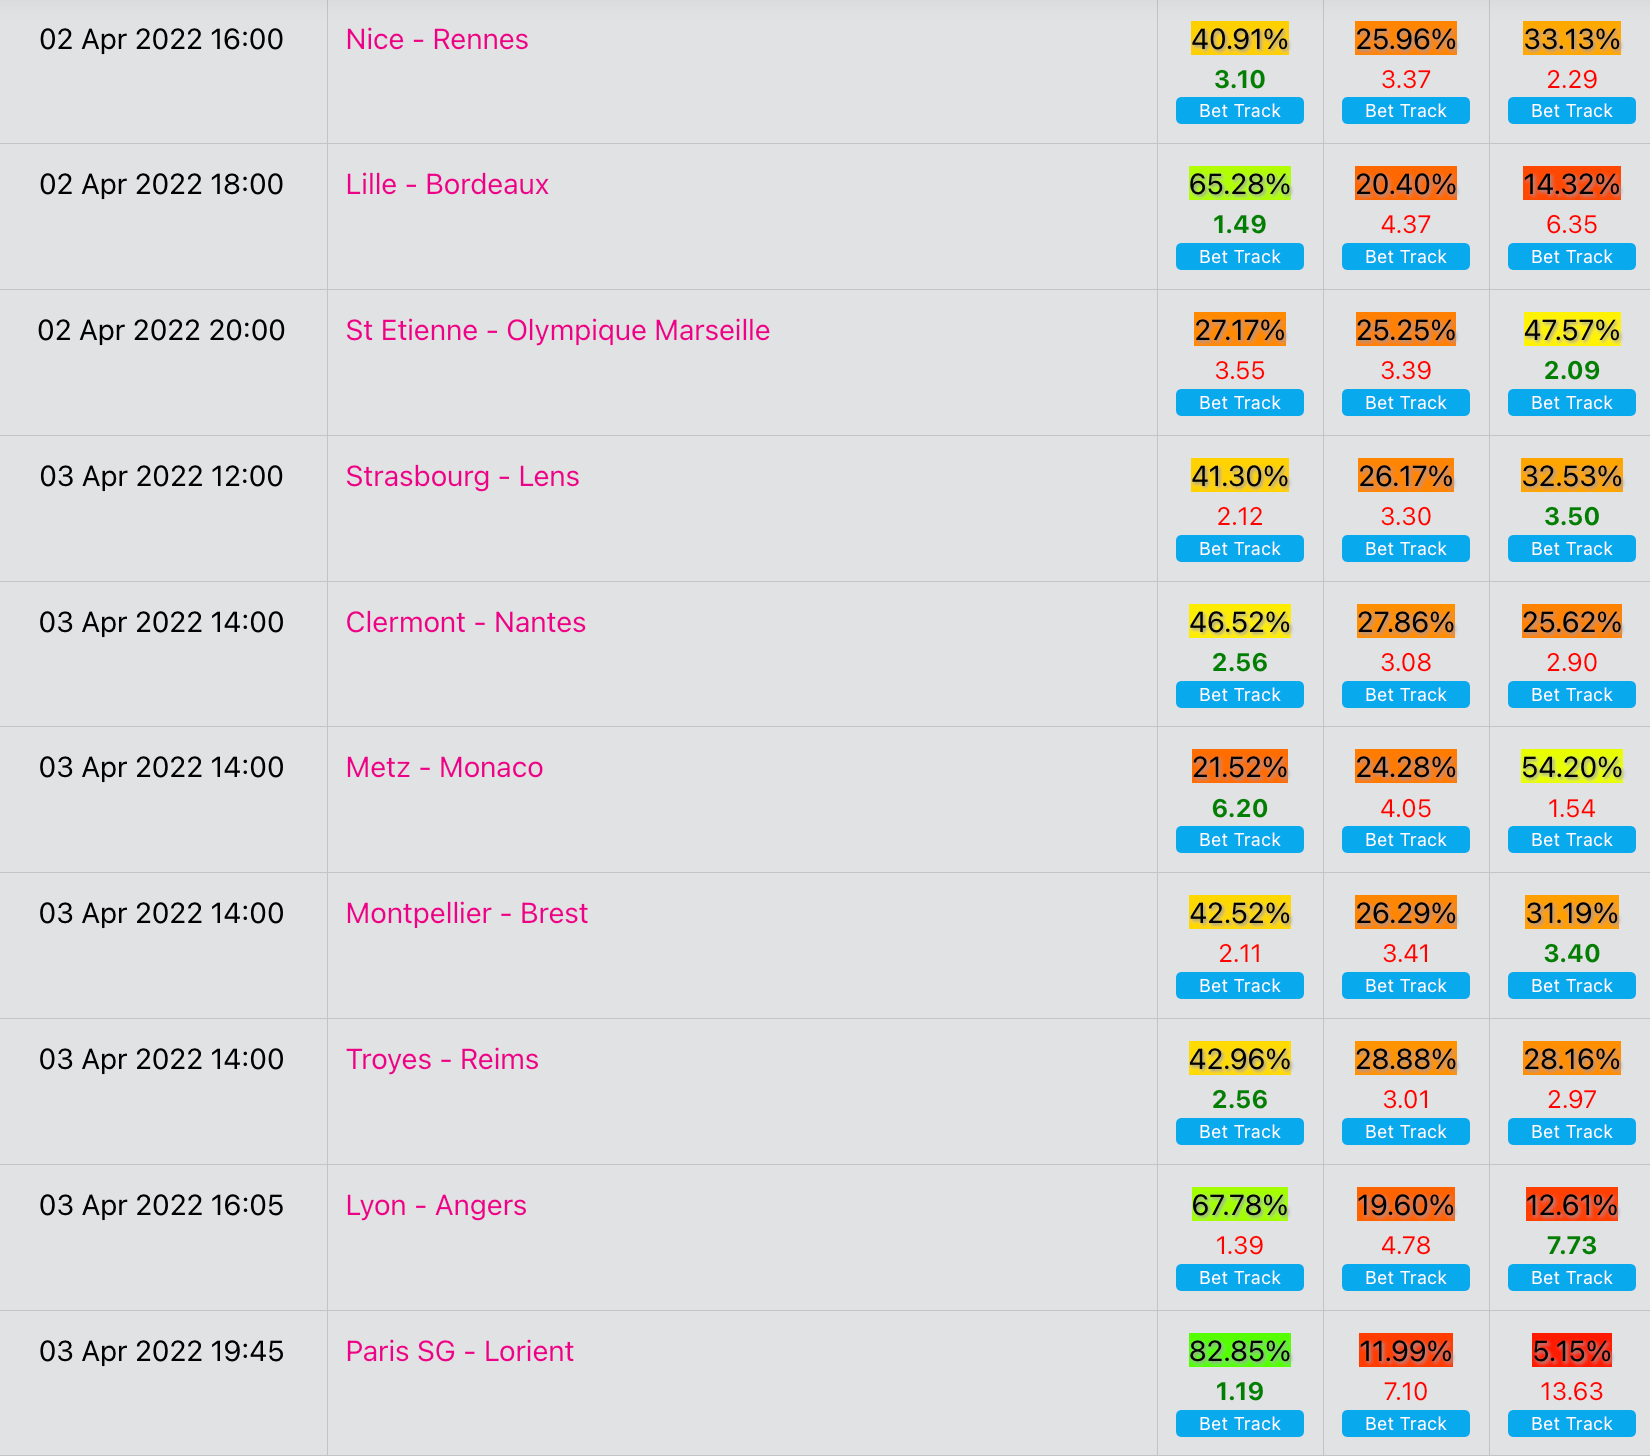Click Bet Track under Reims 2.97 odds
Viewport: 1650px width, 1456px height.
tap(1572, 1132)
